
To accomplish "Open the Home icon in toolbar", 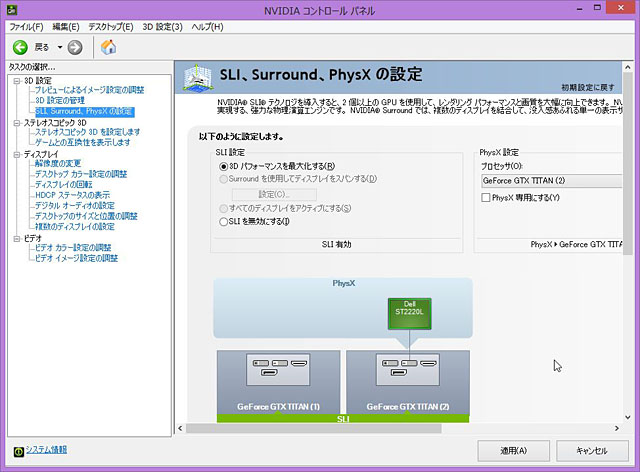I will coord(108,47).
